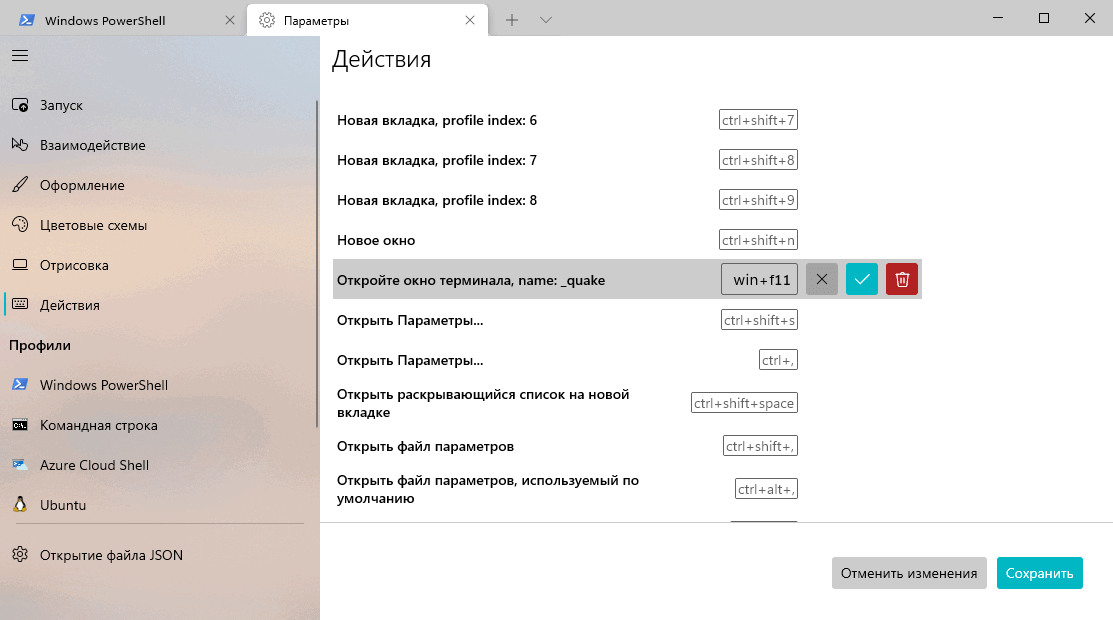Switch to the Параметры tab
The image size is (1113, 620).
click(x=368, y=21)
